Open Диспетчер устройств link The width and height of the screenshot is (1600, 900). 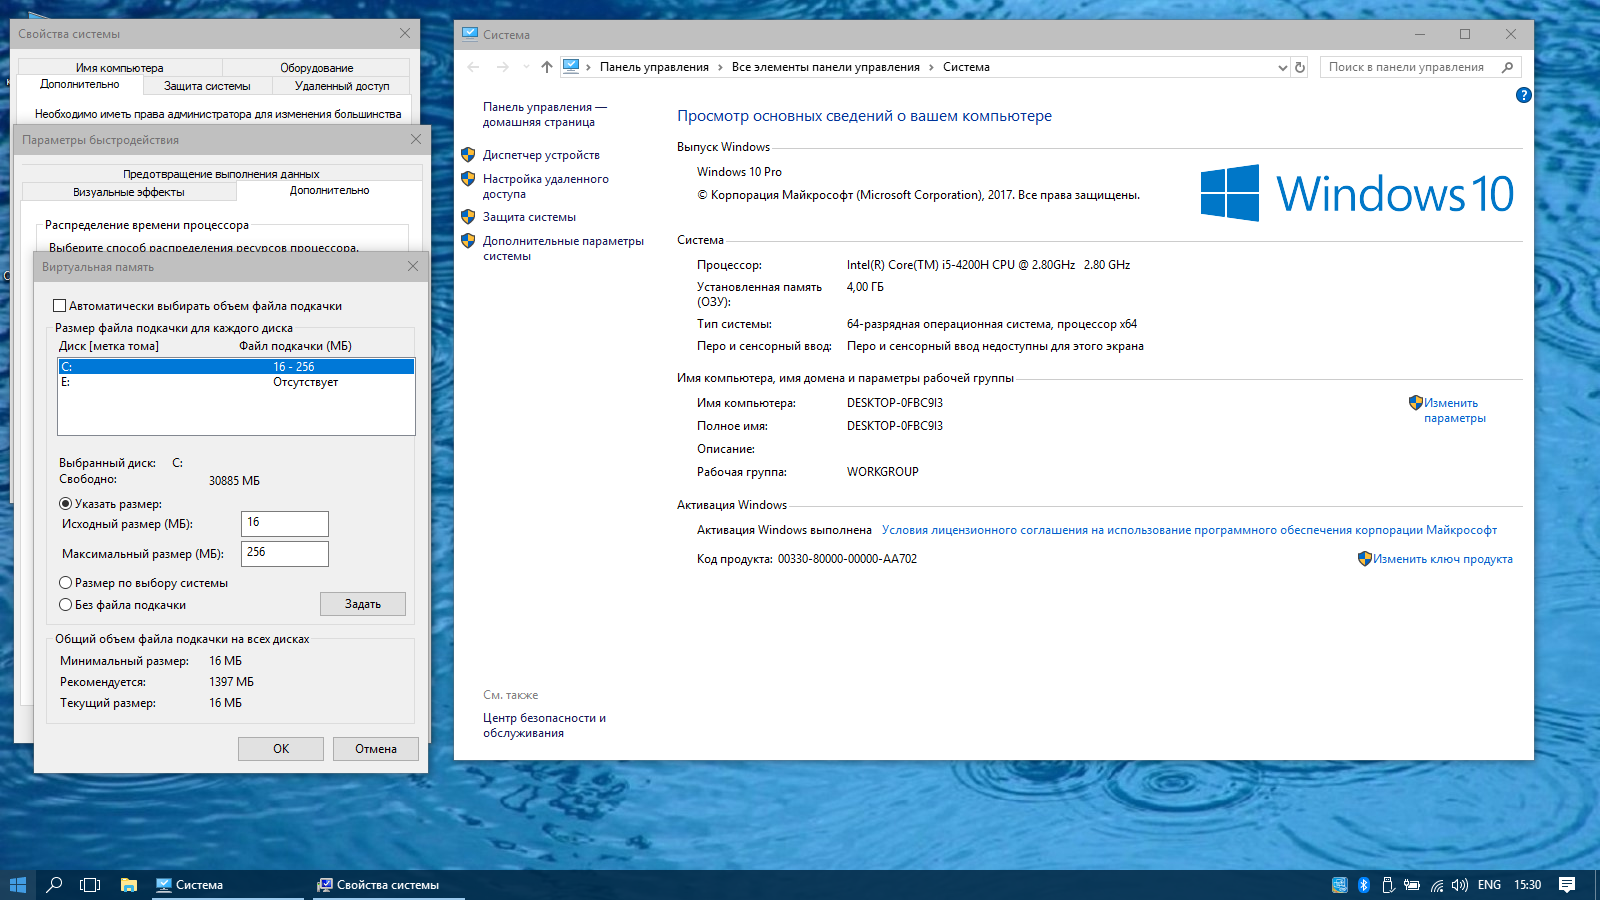[x=541, y=155]
